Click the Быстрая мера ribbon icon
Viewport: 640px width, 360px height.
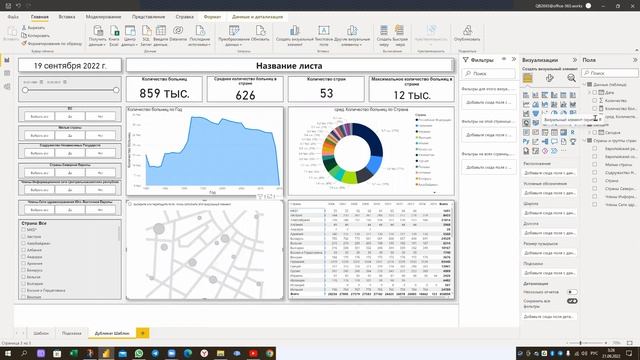pos(400,31)
